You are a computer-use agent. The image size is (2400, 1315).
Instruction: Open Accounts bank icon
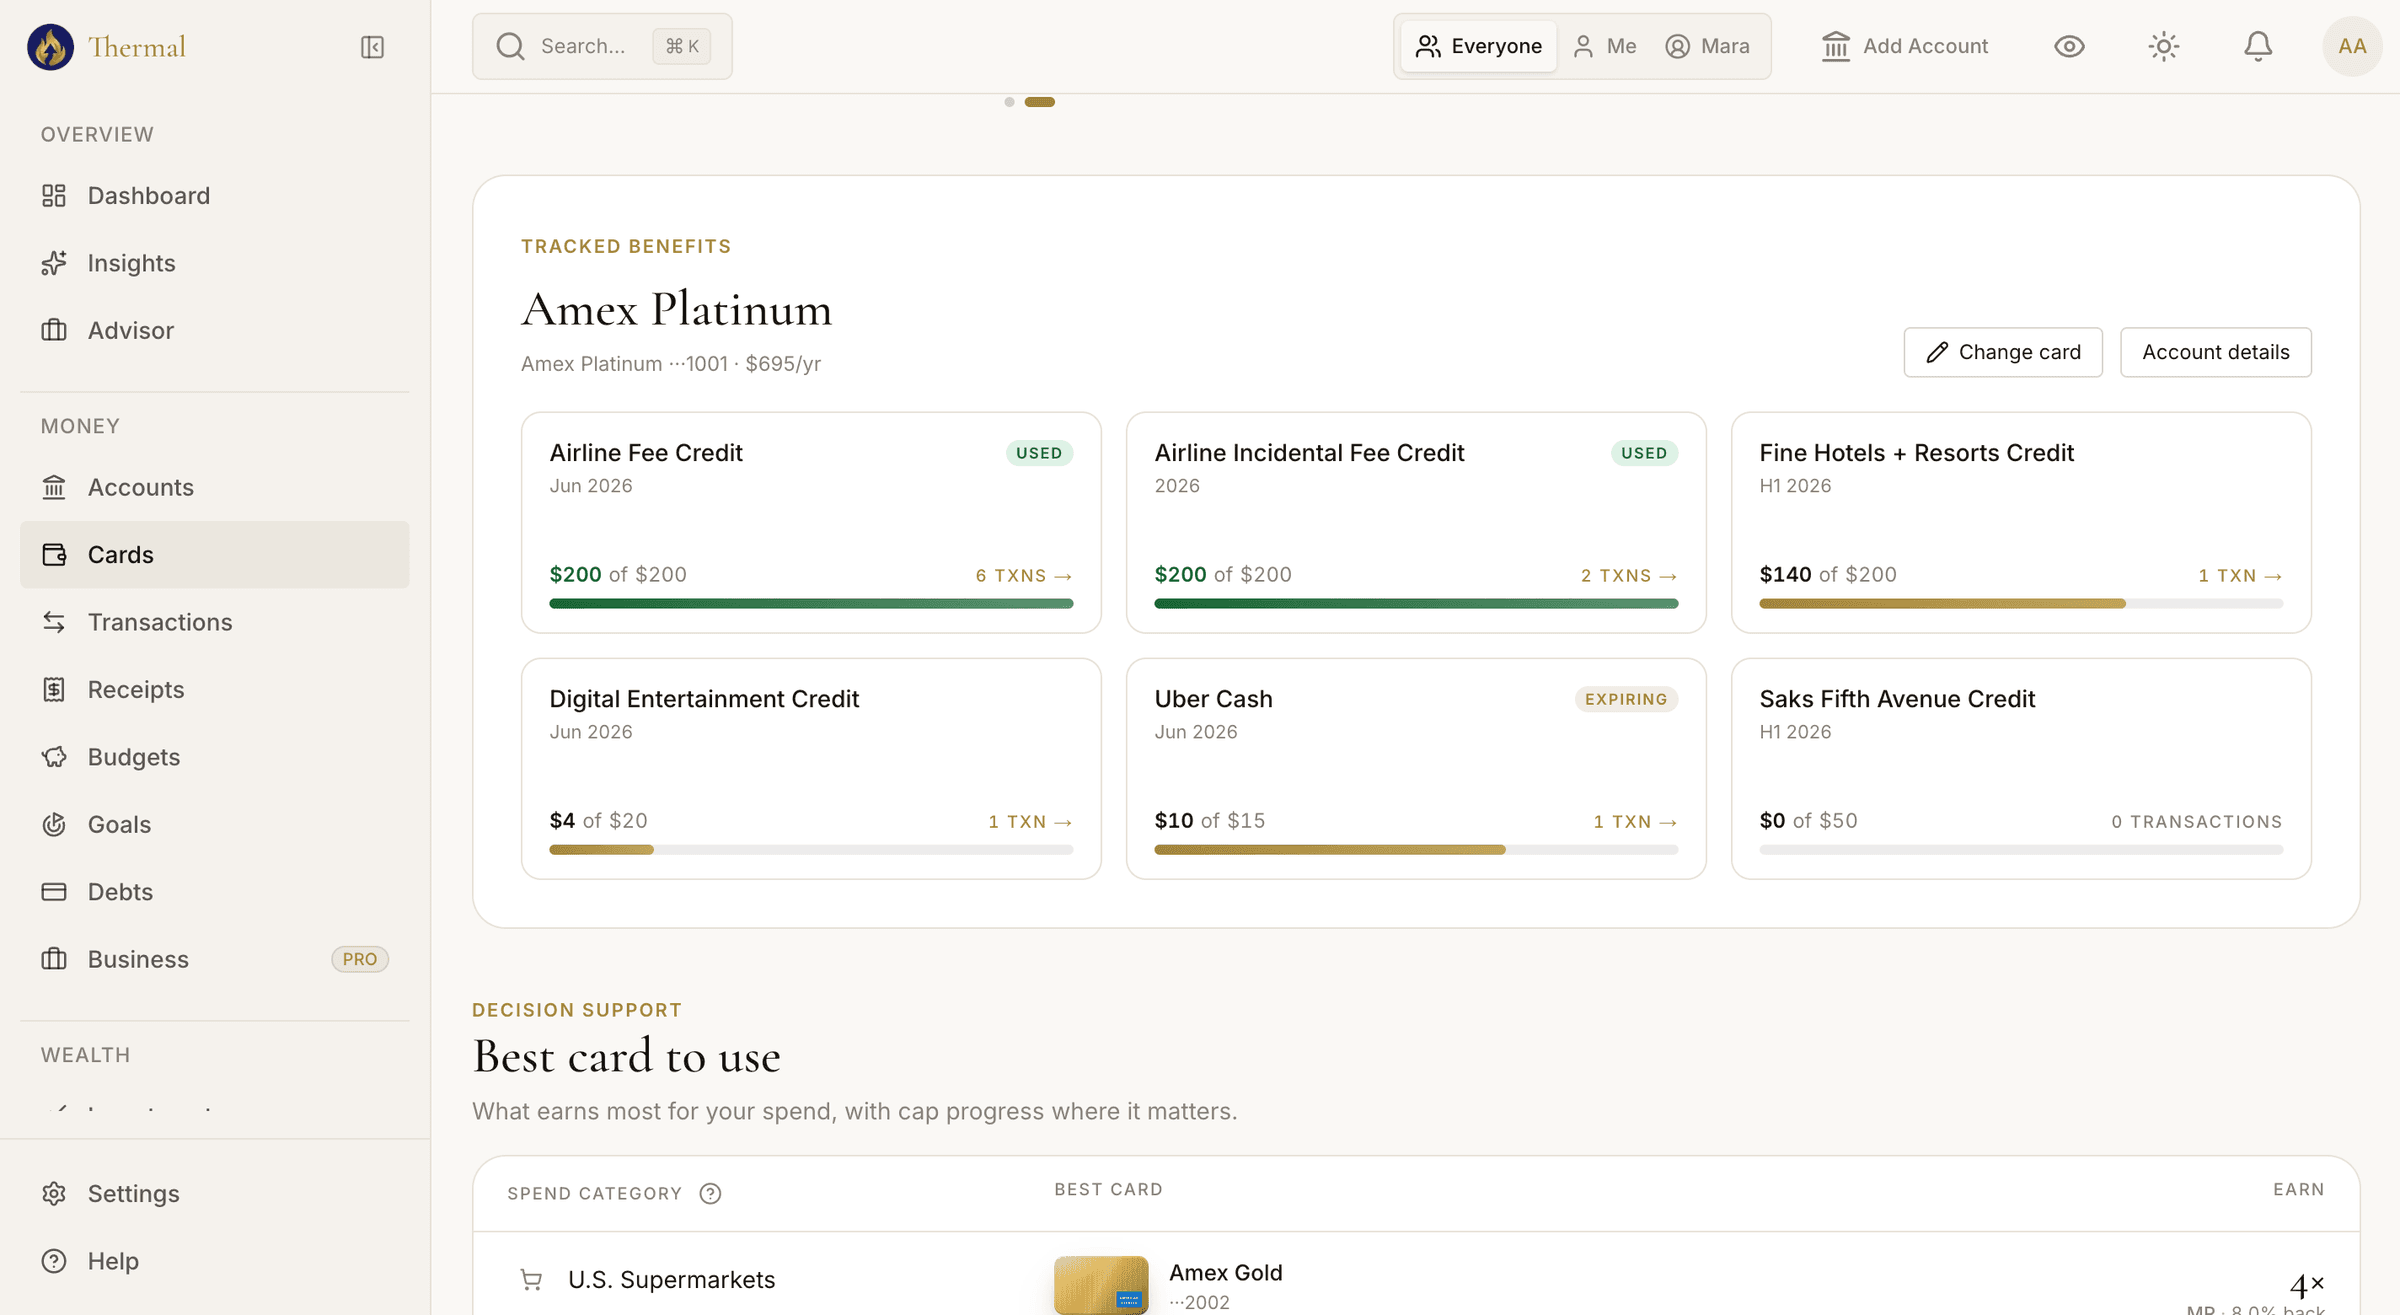tap(54, 487)
